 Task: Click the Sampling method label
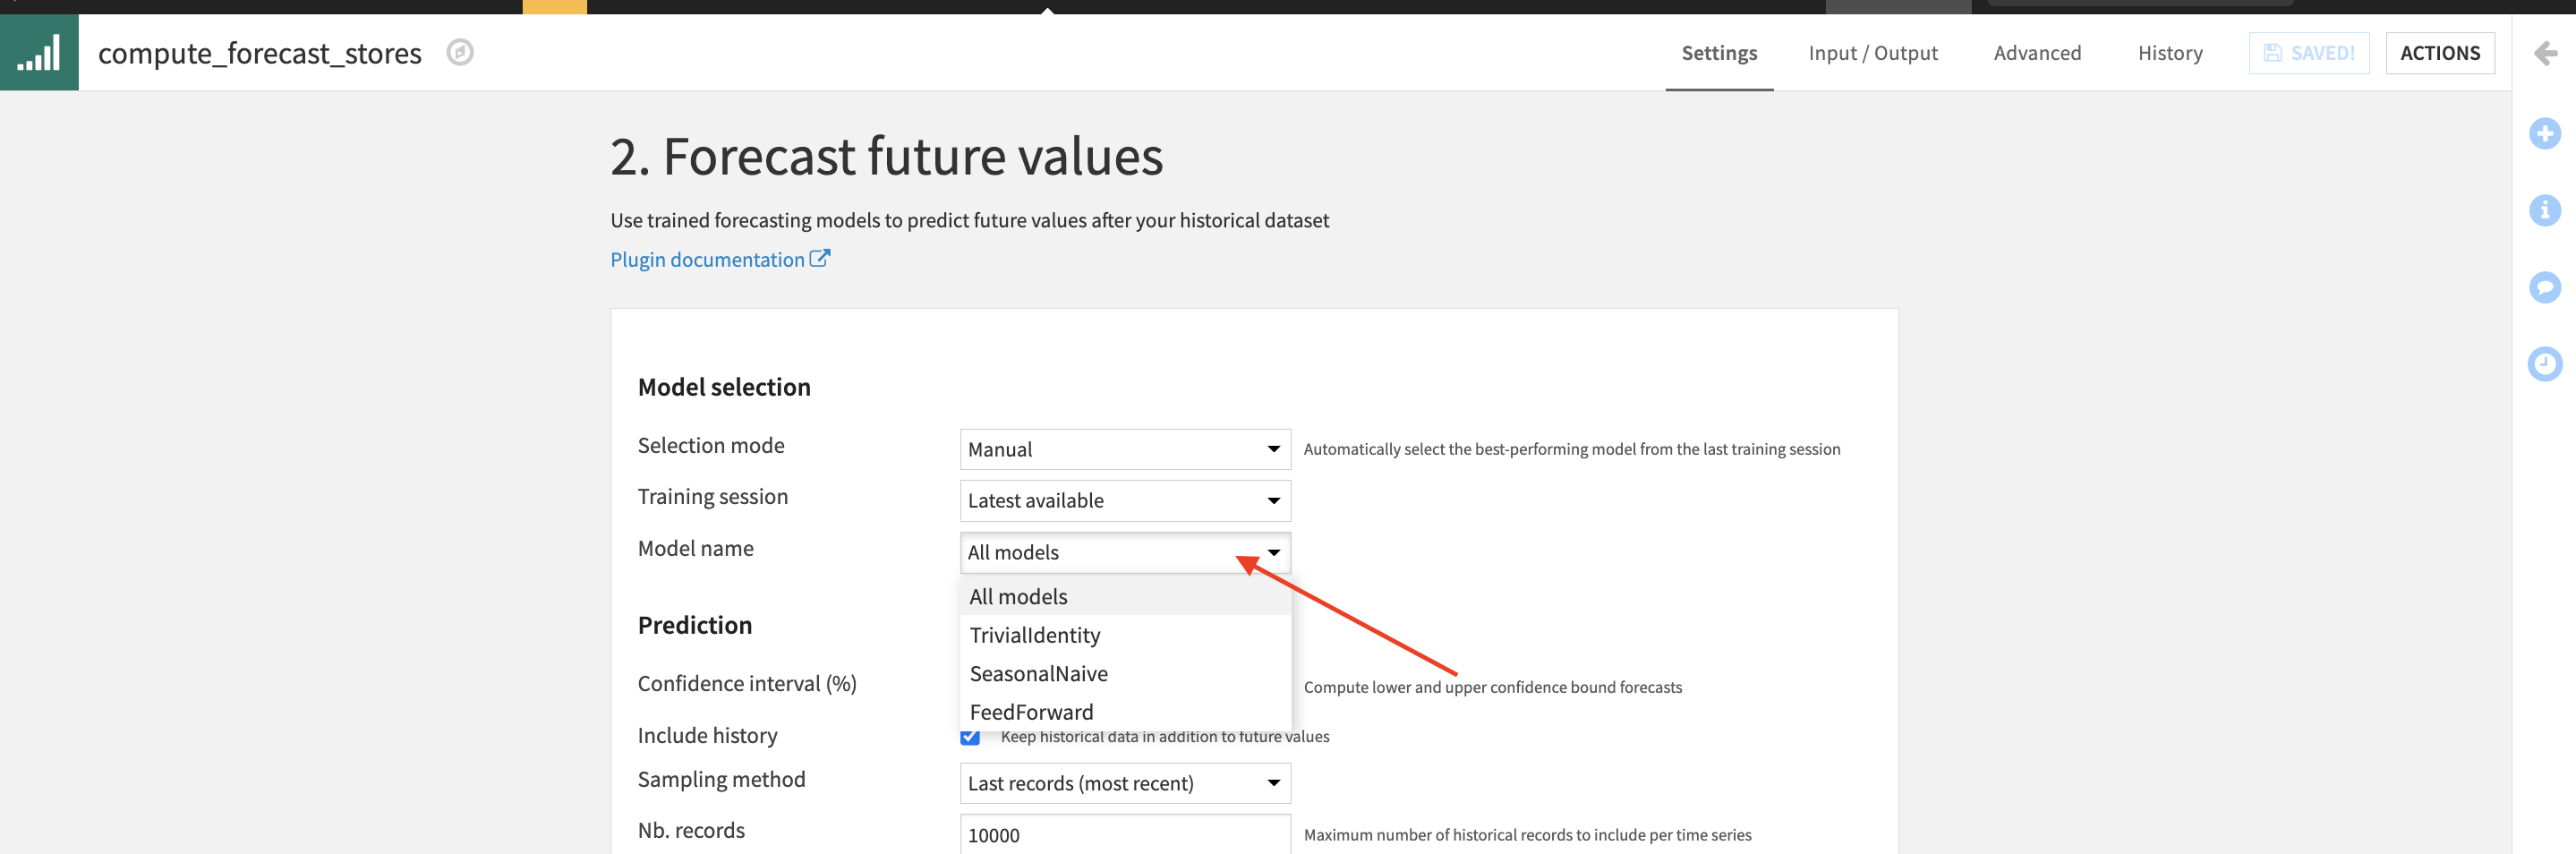click(721, 779)
